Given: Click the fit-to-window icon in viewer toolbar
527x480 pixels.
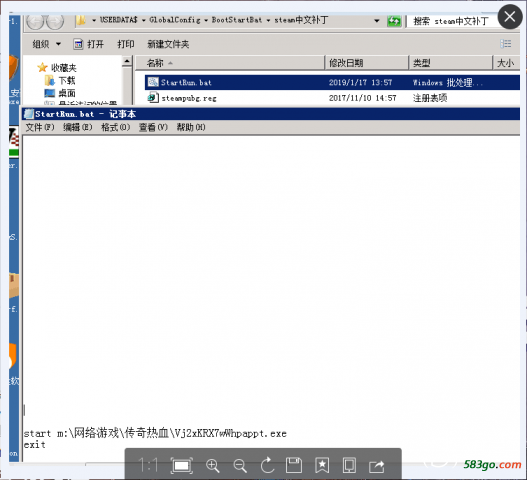Looking at the screenshot, I should coord(181,466).
